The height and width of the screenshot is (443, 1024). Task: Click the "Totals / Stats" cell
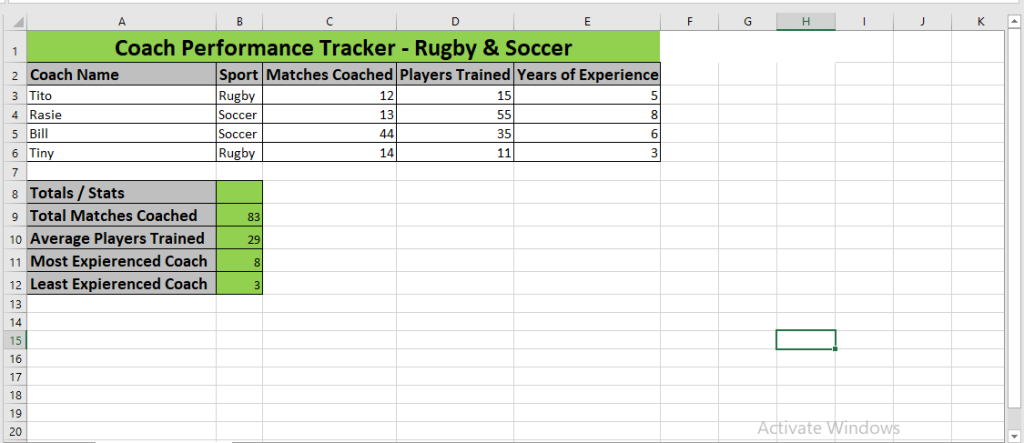coord(121,192)
